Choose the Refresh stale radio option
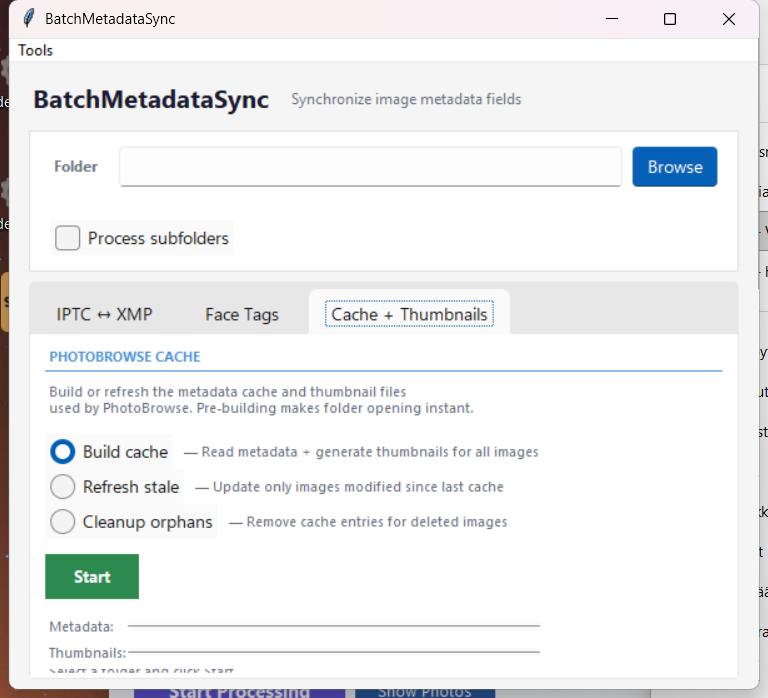This screenshot has width=768, height=698. coord(62,487)
